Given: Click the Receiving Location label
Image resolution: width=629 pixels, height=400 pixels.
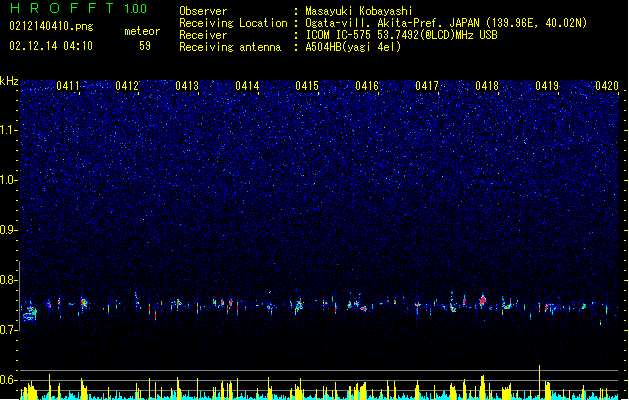Looking at the screenshot, I should (233, 23).
